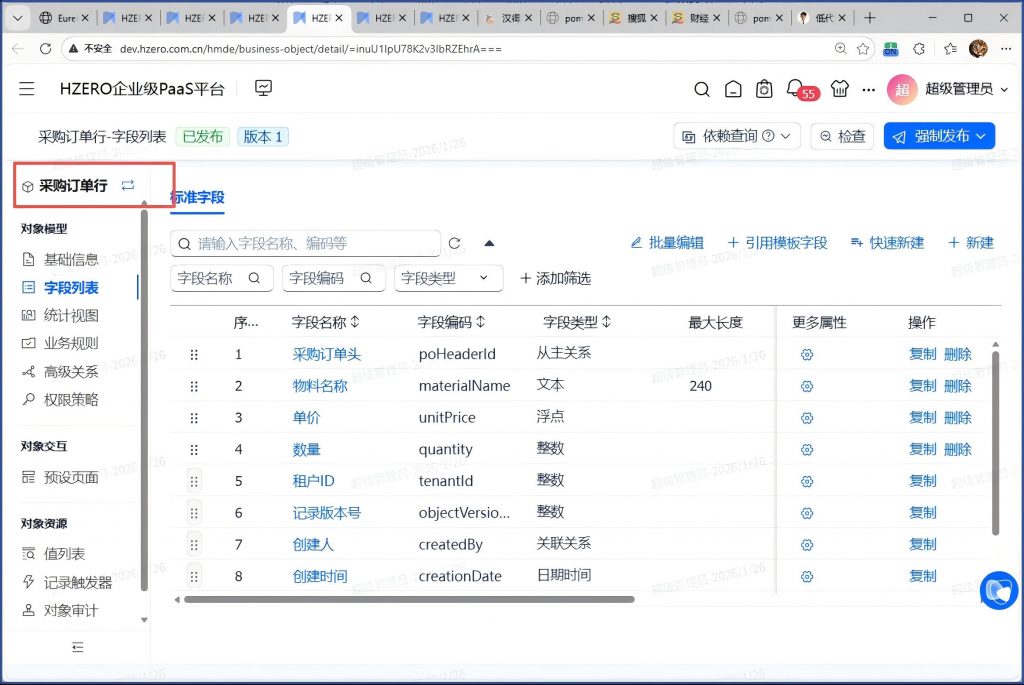Click the refresh icon next to search box

click(455, 243)
